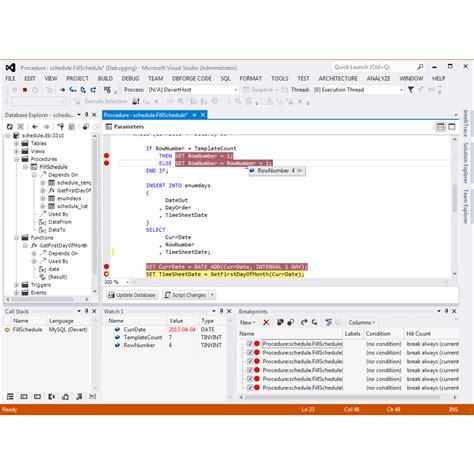Expand the Views folder node
Screen dimensions: 474x474
[16, 151]
